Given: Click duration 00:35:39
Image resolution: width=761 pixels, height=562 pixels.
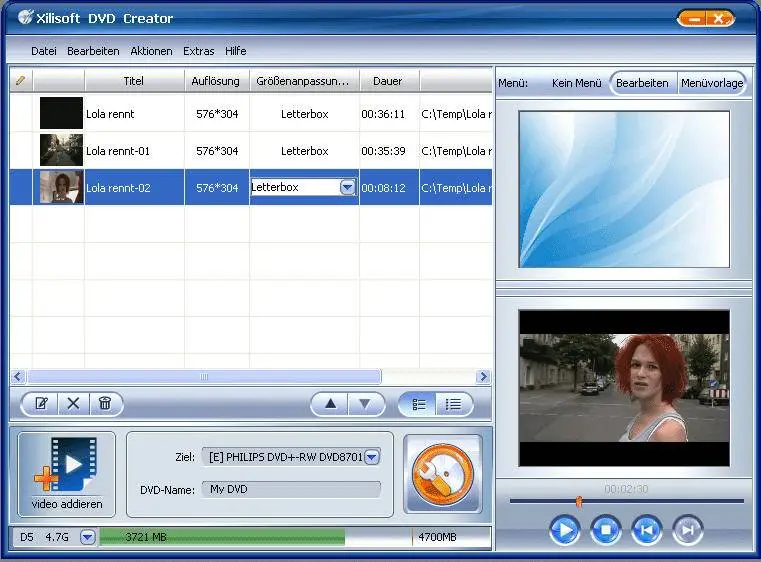Looking at the screenshot, I should [x=383, y=151].
